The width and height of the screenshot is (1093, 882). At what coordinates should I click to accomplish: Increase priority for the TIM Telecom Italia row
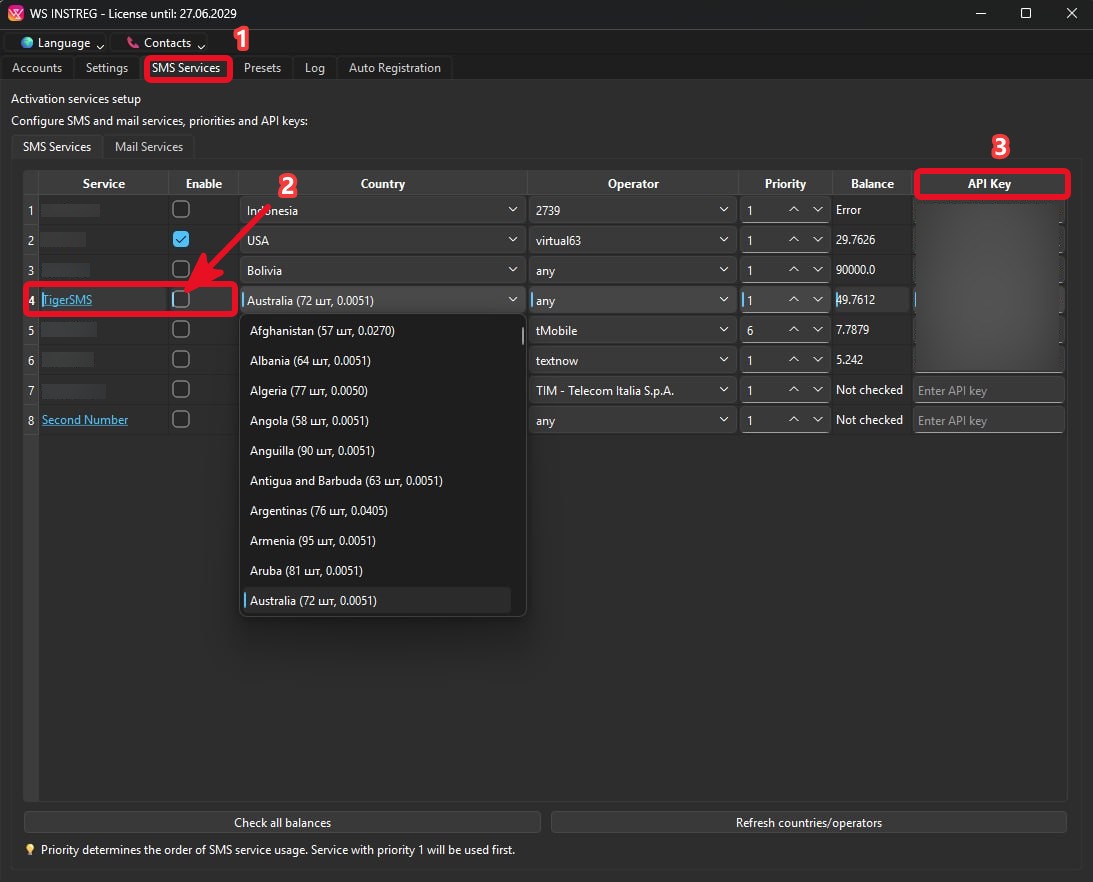tap(793, 389)
